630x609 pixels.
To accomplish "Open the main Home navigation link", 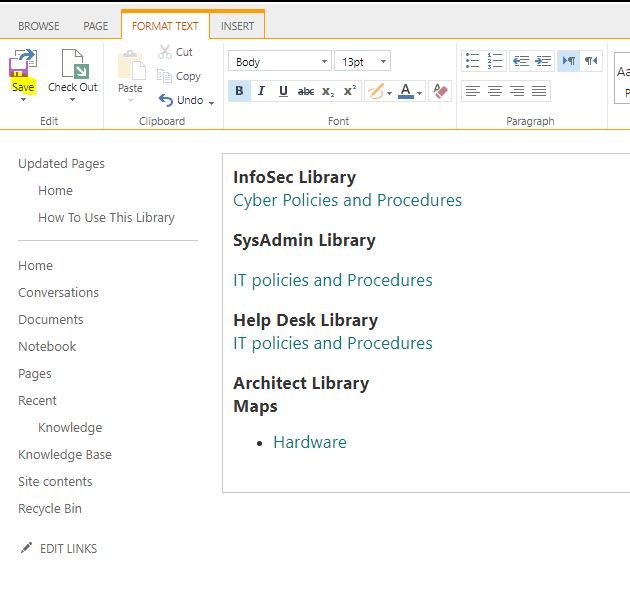I will tap(35, 266).
